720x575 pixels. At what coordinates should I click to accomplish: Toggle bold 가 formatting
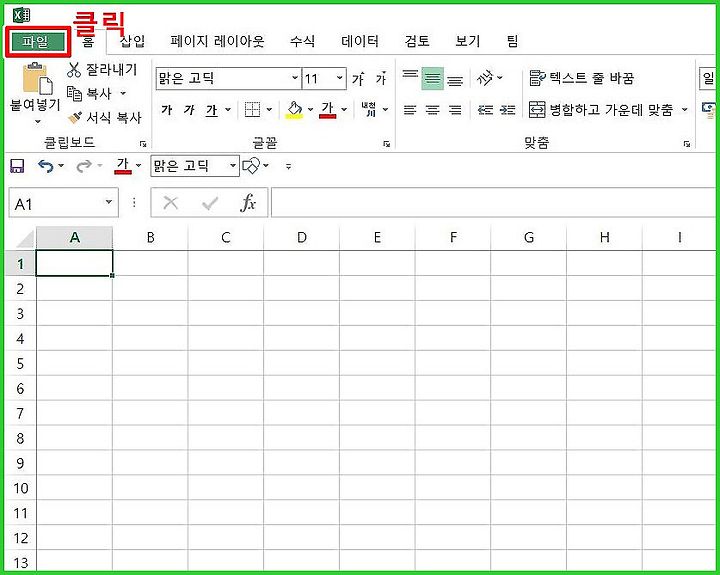point(167,110)
